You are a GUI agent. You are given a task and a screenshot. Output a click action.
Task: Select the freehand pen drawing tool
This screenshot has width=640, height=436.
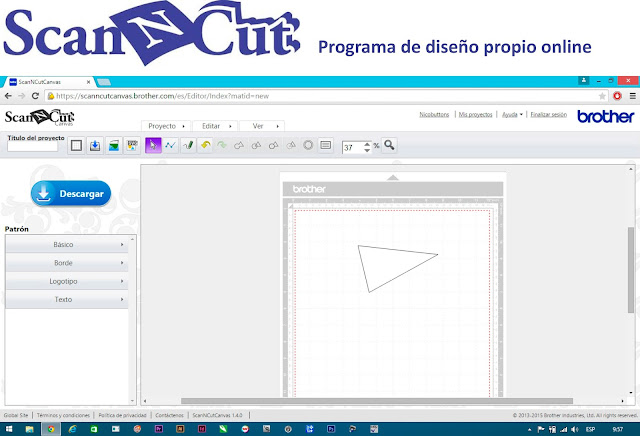click(x=188, y=145)
